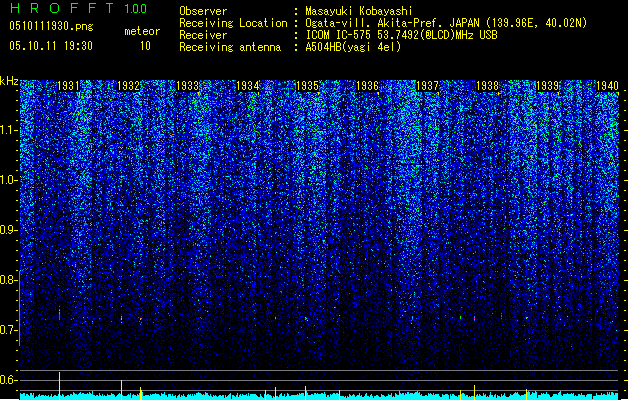Click the yellow intensity spike at 1932
The image size is (629, 400).
point(122,390)
